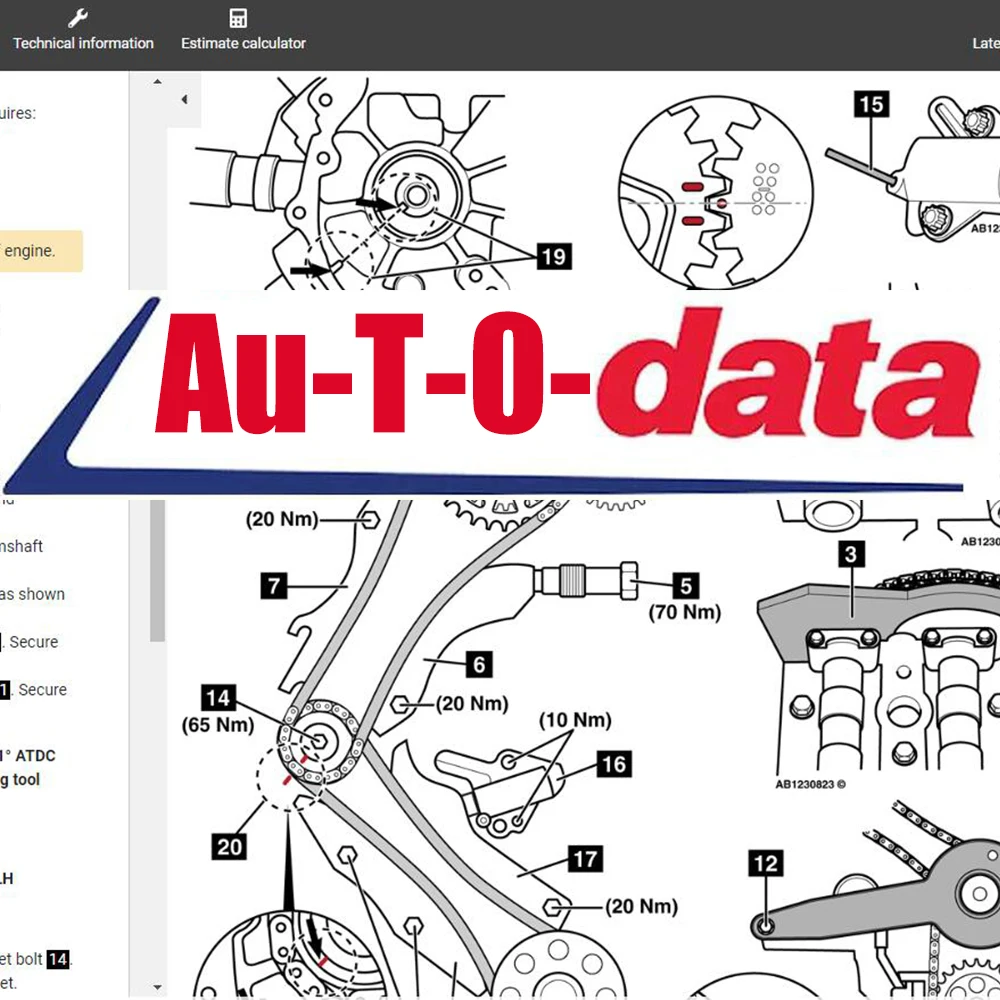Select the Technical information menu label
Image resolution: width=1000 pixels, height=1000 pixels.
tap(84, 43)
